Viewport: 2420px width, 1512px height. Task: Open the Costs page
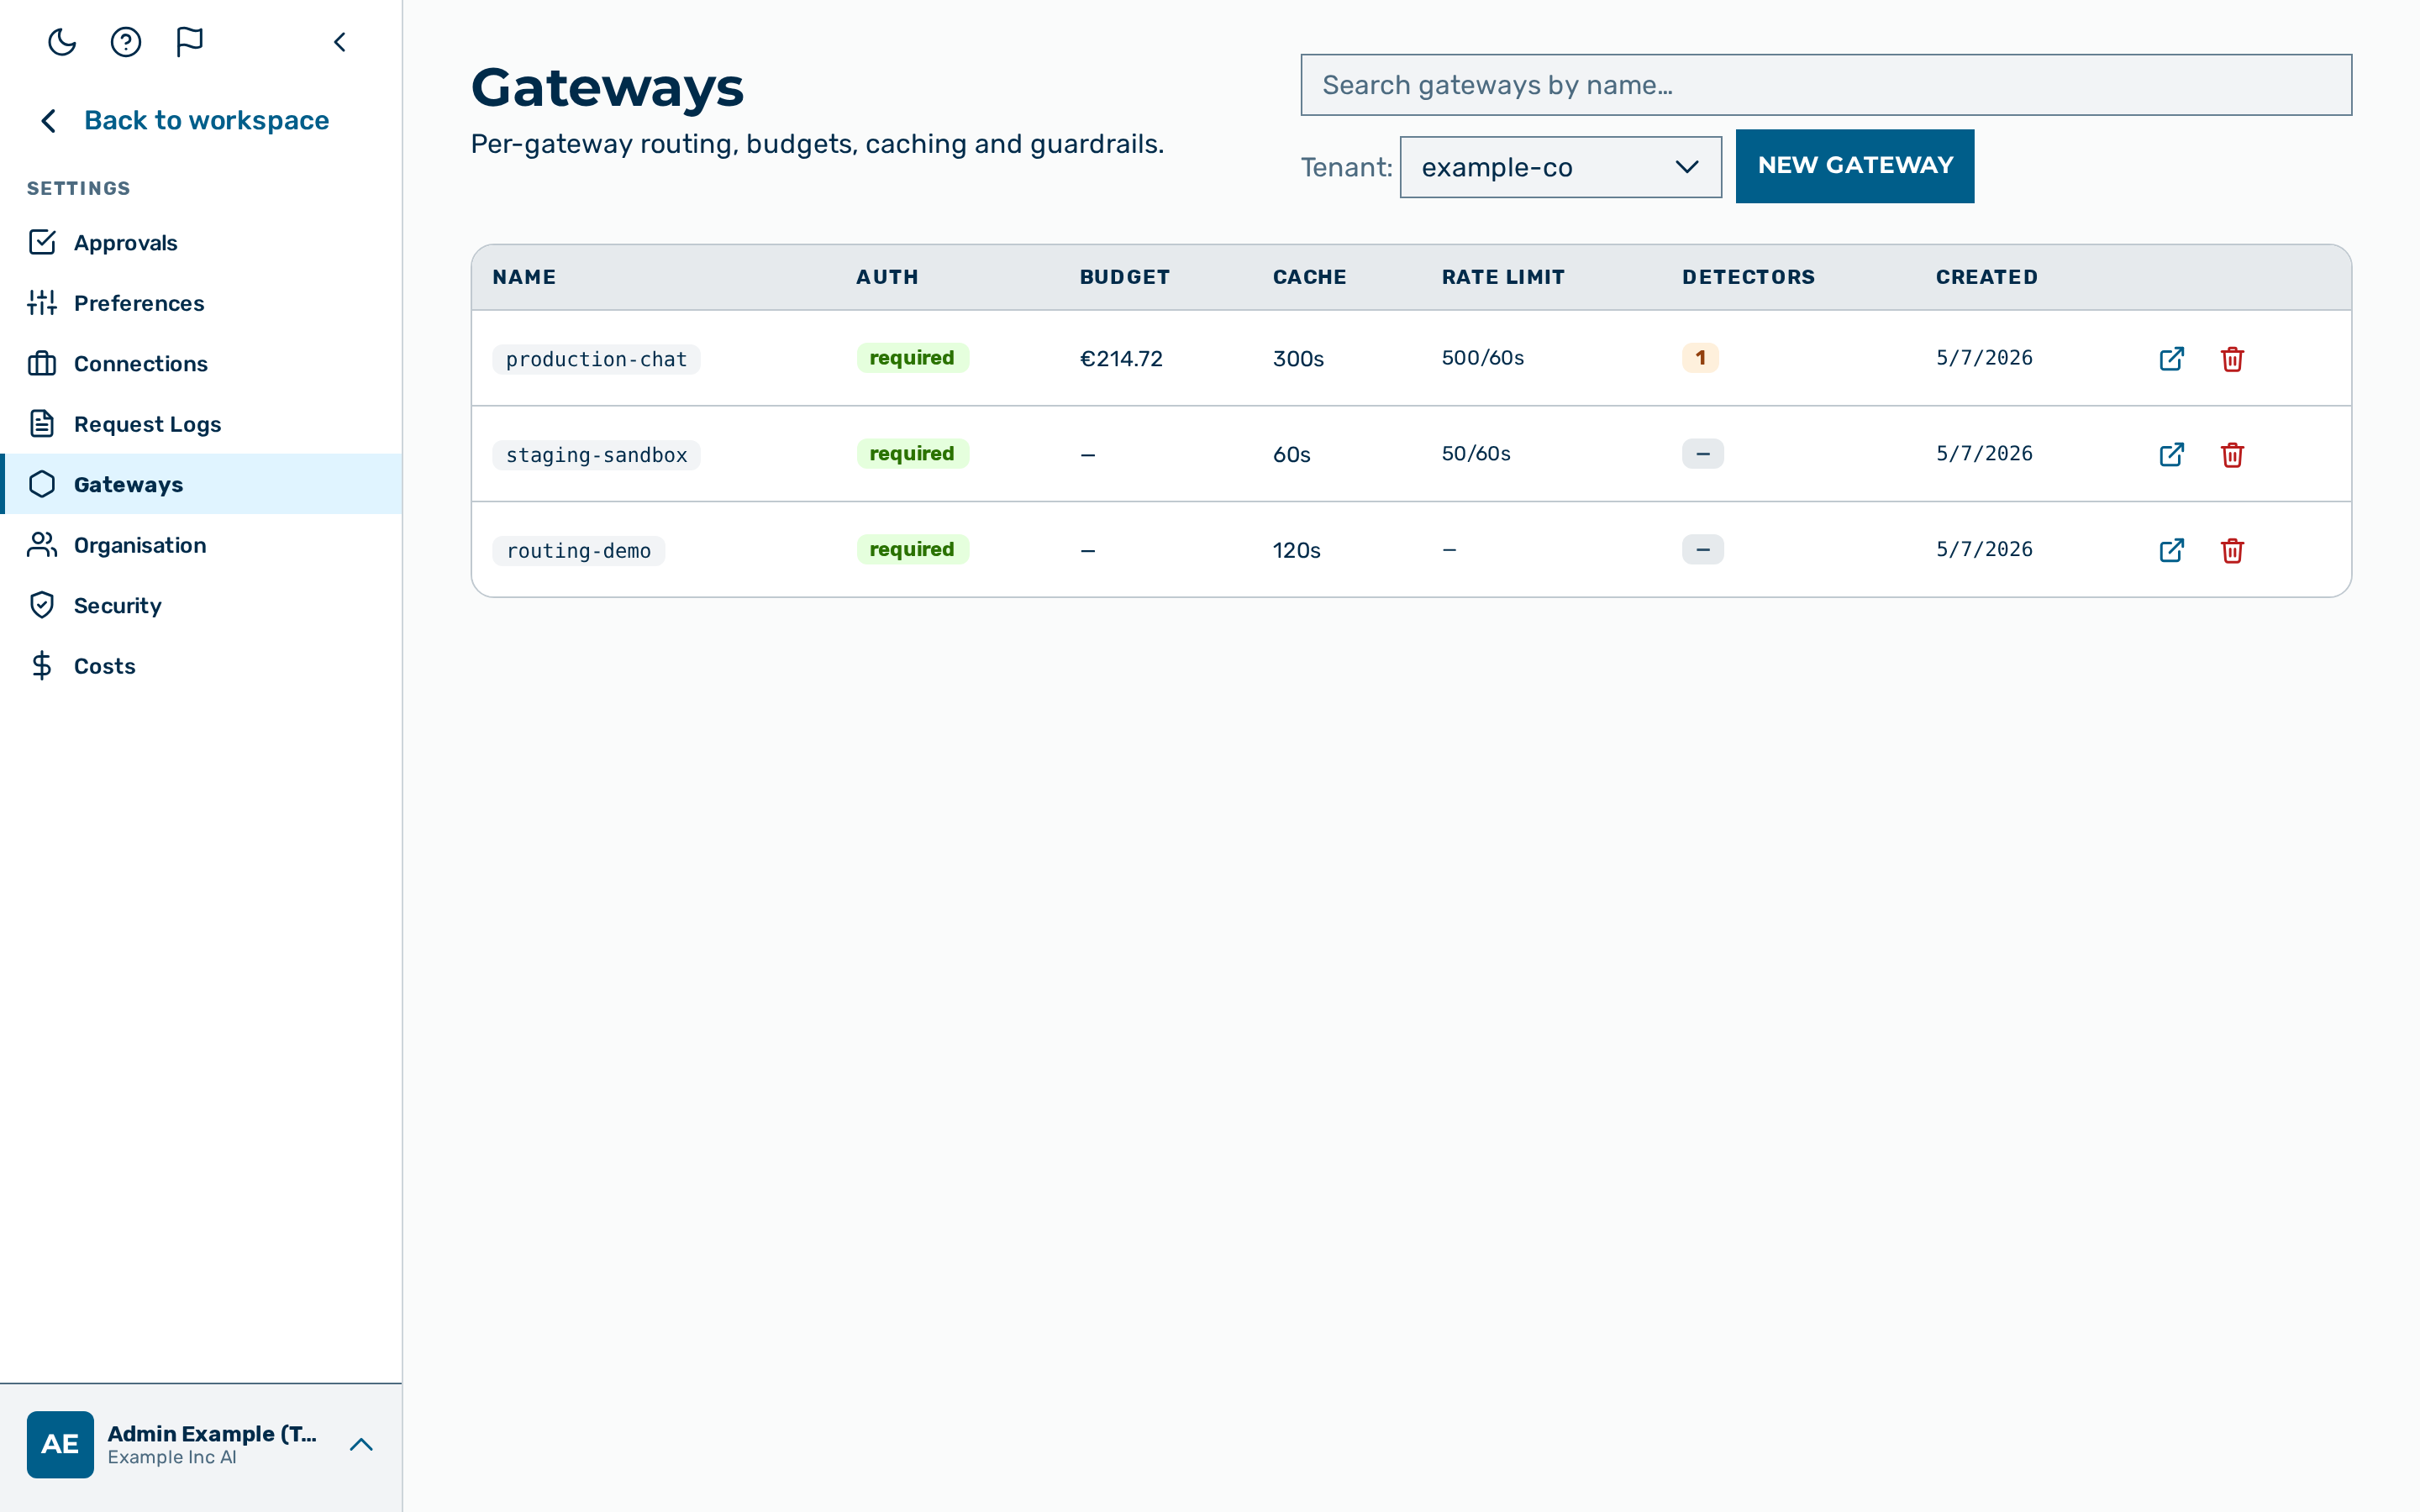(x=201, y=666)
